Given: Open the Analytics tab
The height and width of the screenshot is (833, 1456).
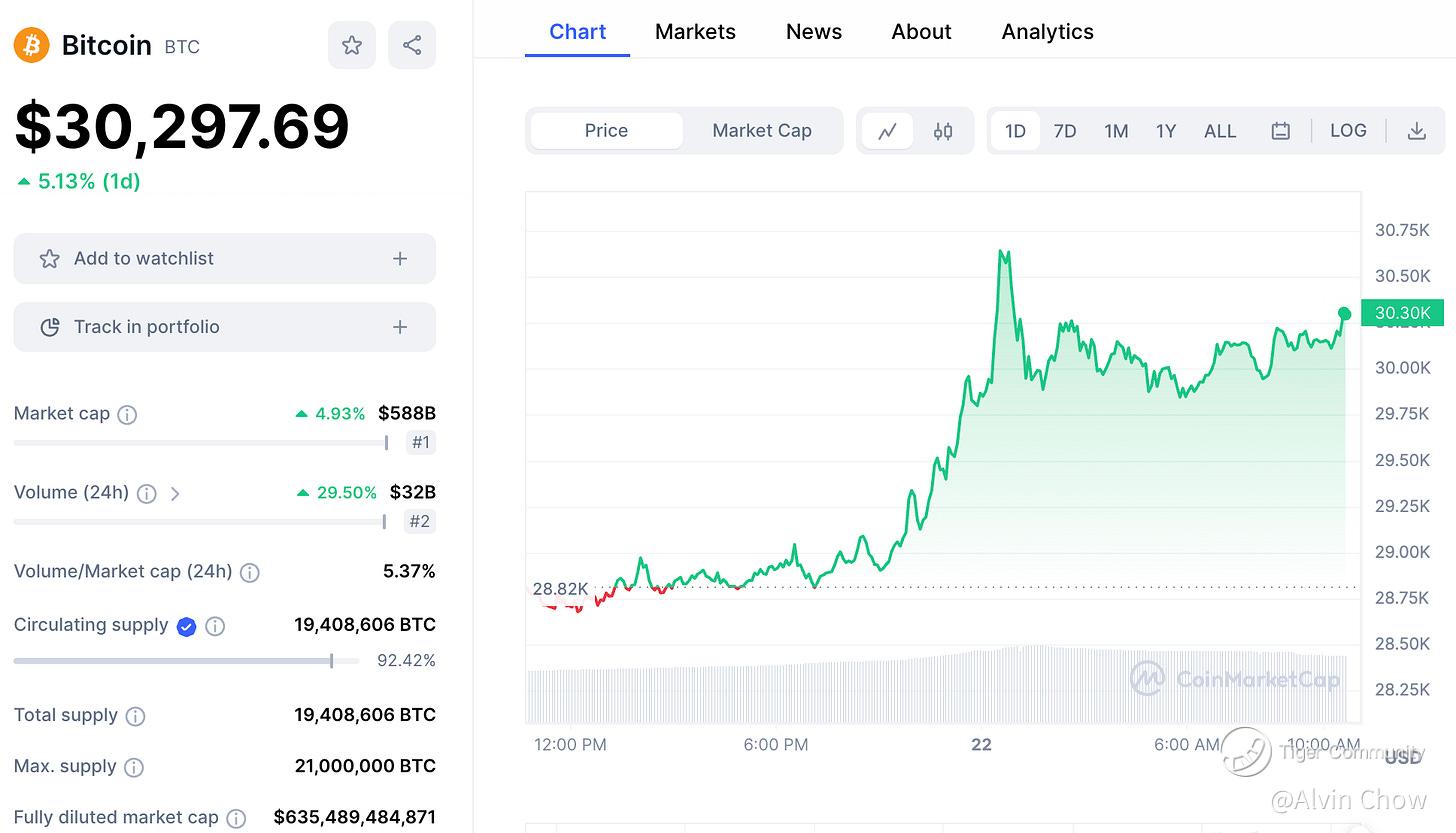Looking at the screenshot, I should coord(1047,31).
